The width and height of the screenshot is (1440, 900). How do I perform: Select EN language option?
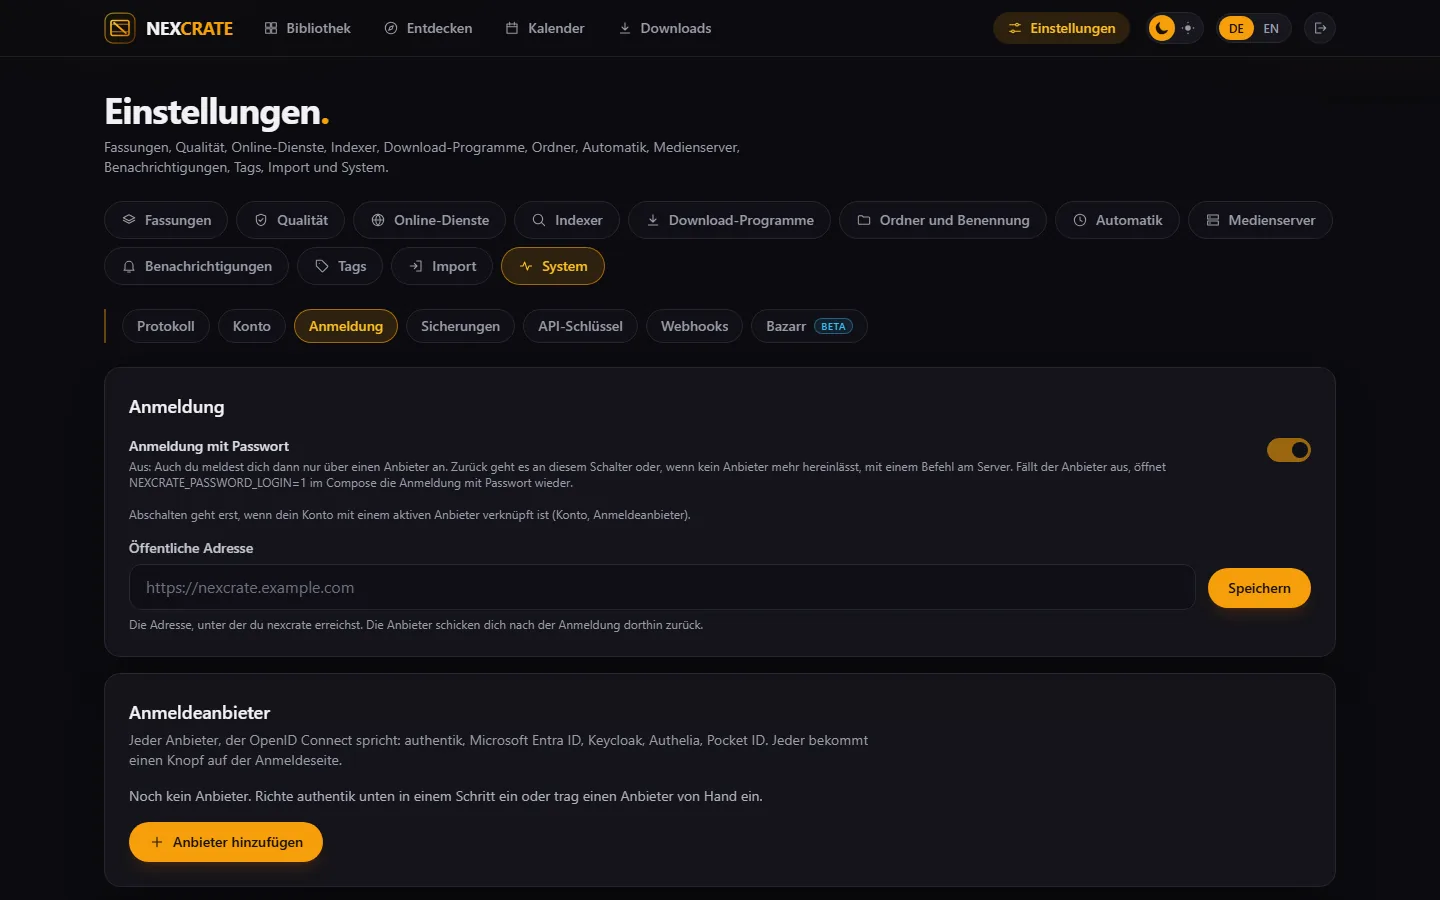coord(1271,28)
